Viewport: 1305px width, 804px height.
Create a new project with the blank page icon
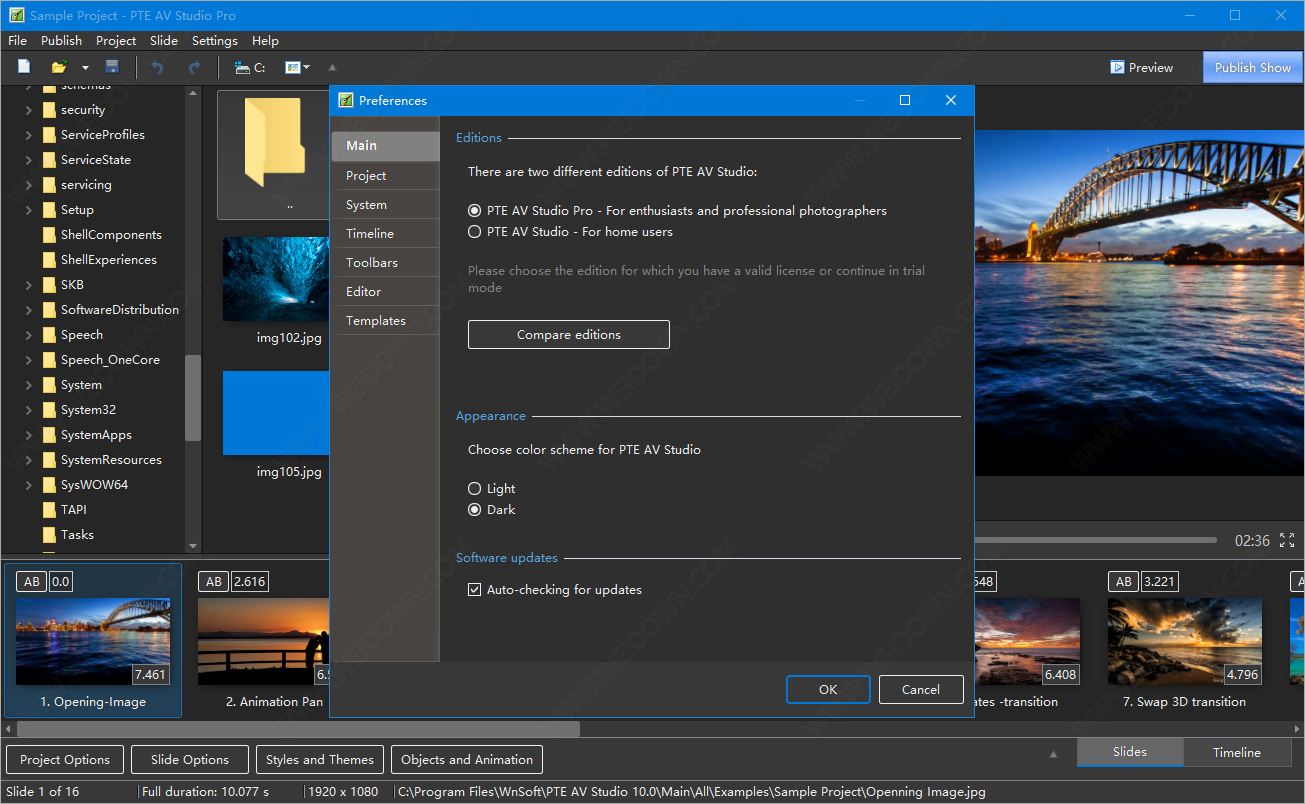[24, 67]
